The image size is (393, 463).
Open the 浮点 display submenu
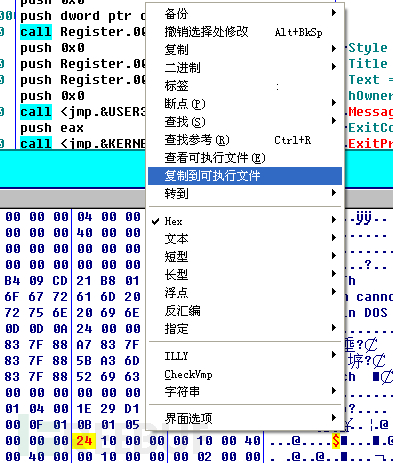(245, 293)
